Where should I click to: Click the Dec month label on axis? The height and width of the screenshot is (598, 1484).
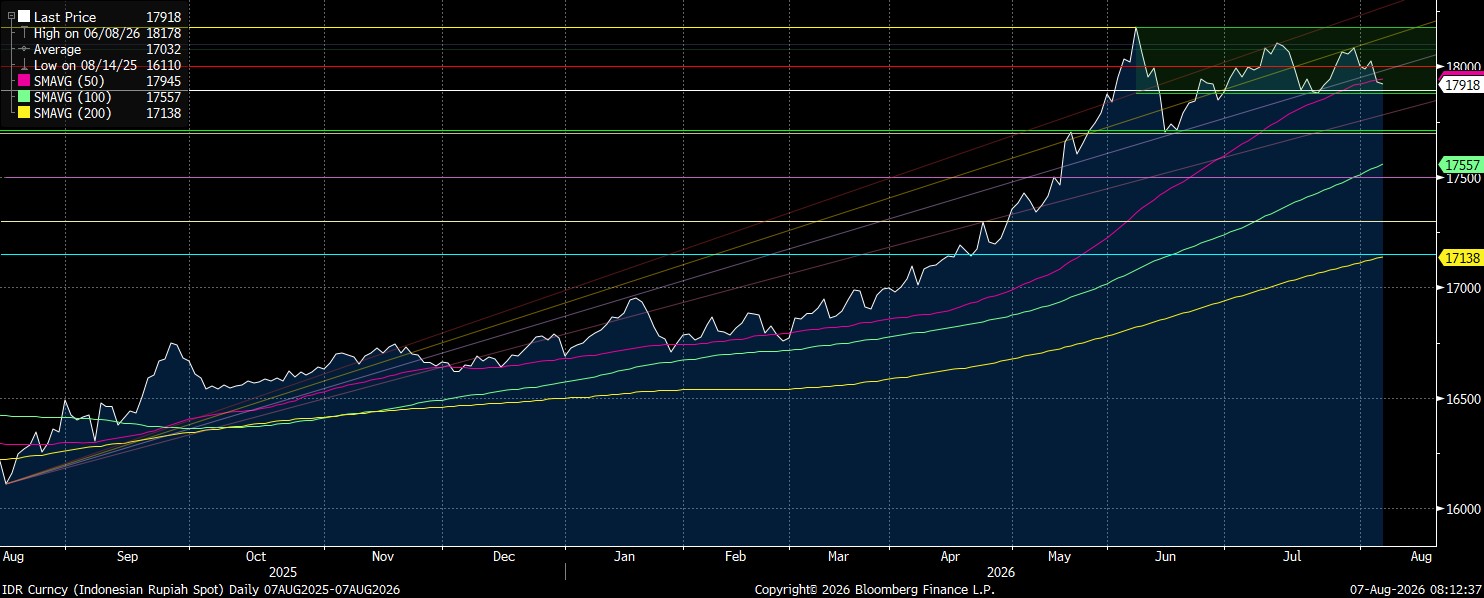point(504,555)
